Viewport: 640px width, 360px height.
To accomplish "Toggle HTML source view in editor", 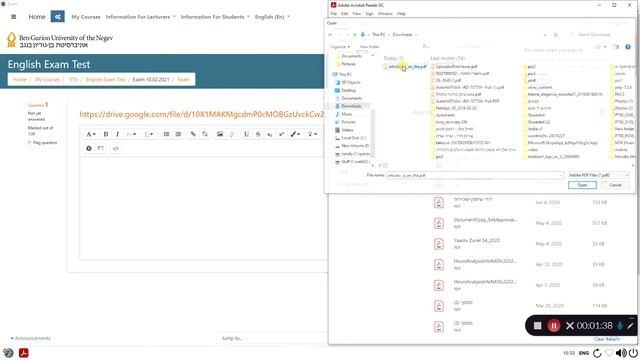I will [116, 148].
